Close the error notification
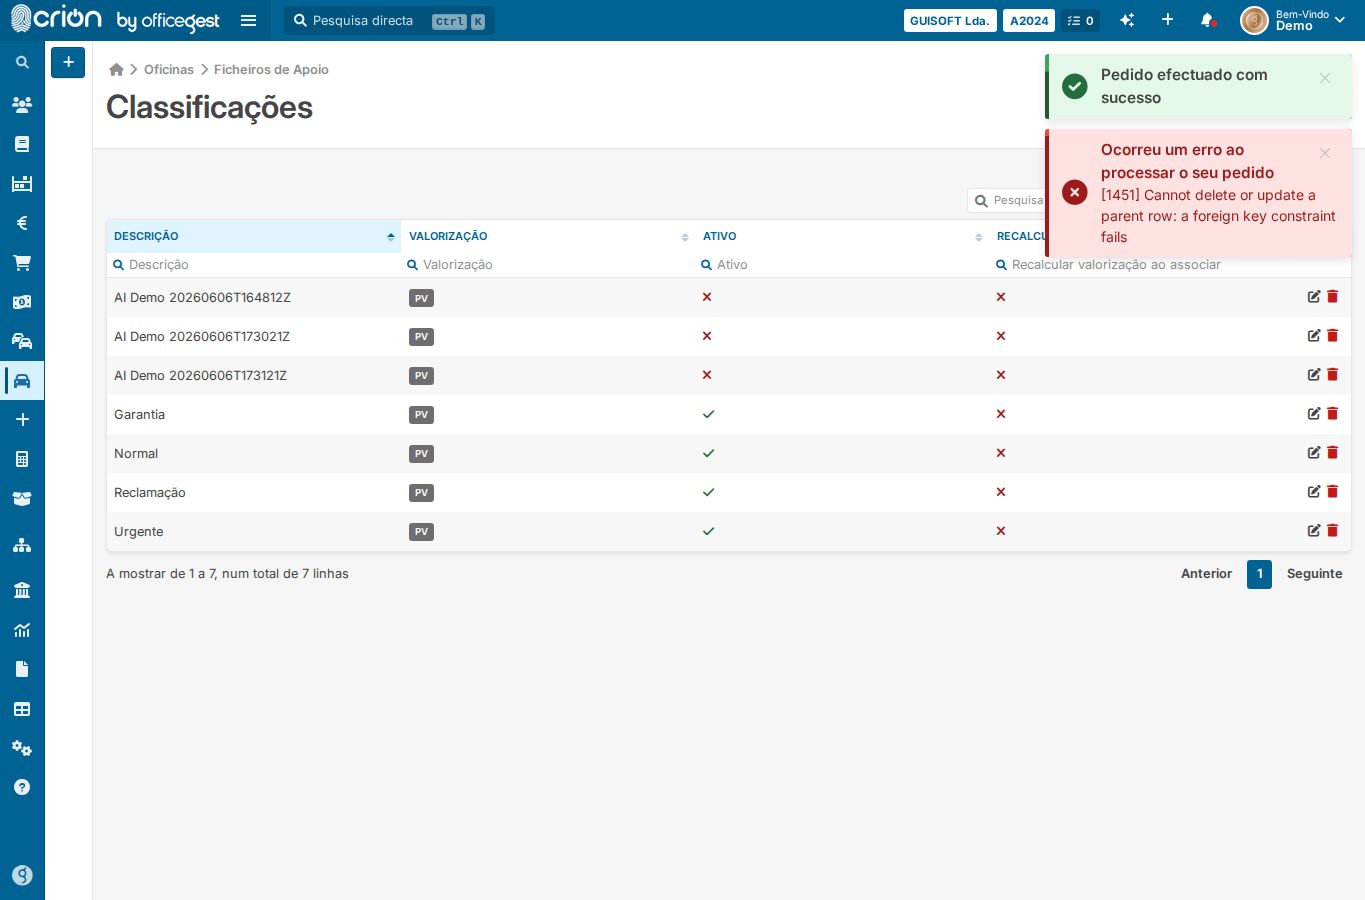 click(1325, 153)
